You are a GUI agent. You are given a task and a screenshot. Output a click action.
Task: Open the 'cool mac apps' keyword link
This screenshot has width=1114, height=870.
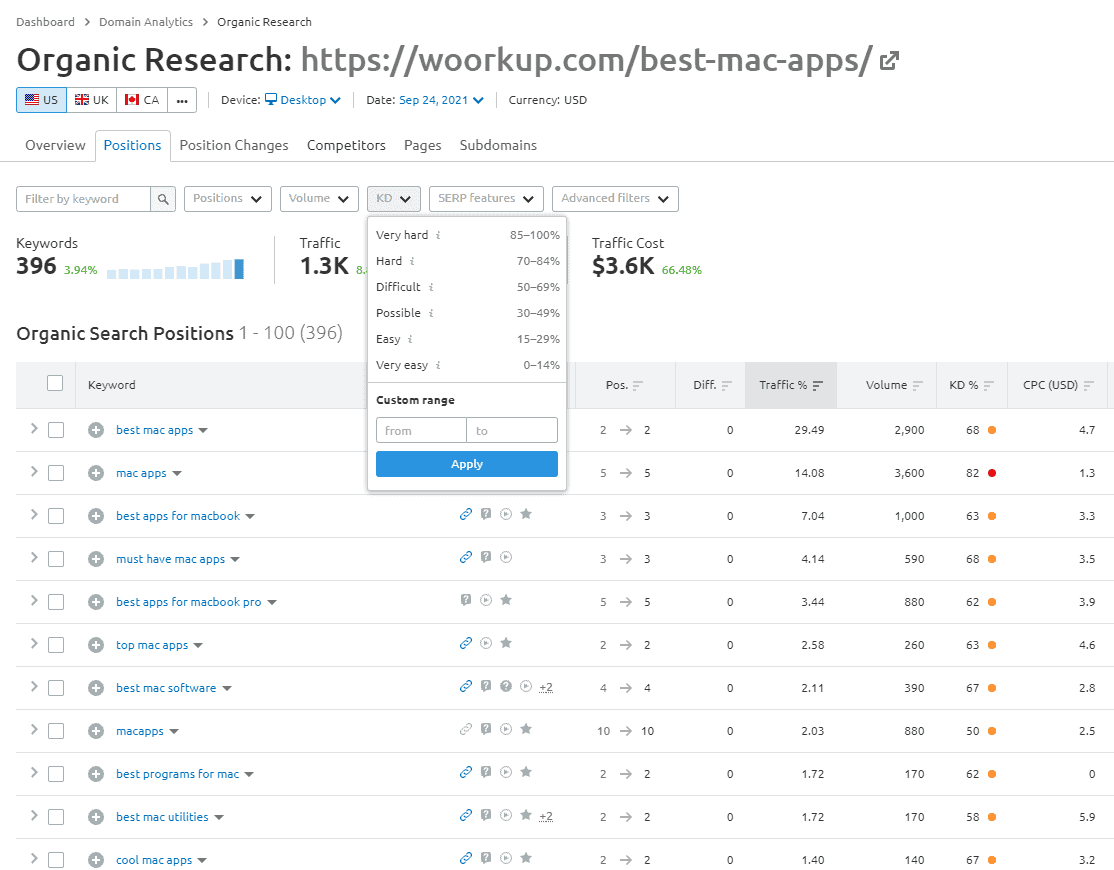coord(154,860)
